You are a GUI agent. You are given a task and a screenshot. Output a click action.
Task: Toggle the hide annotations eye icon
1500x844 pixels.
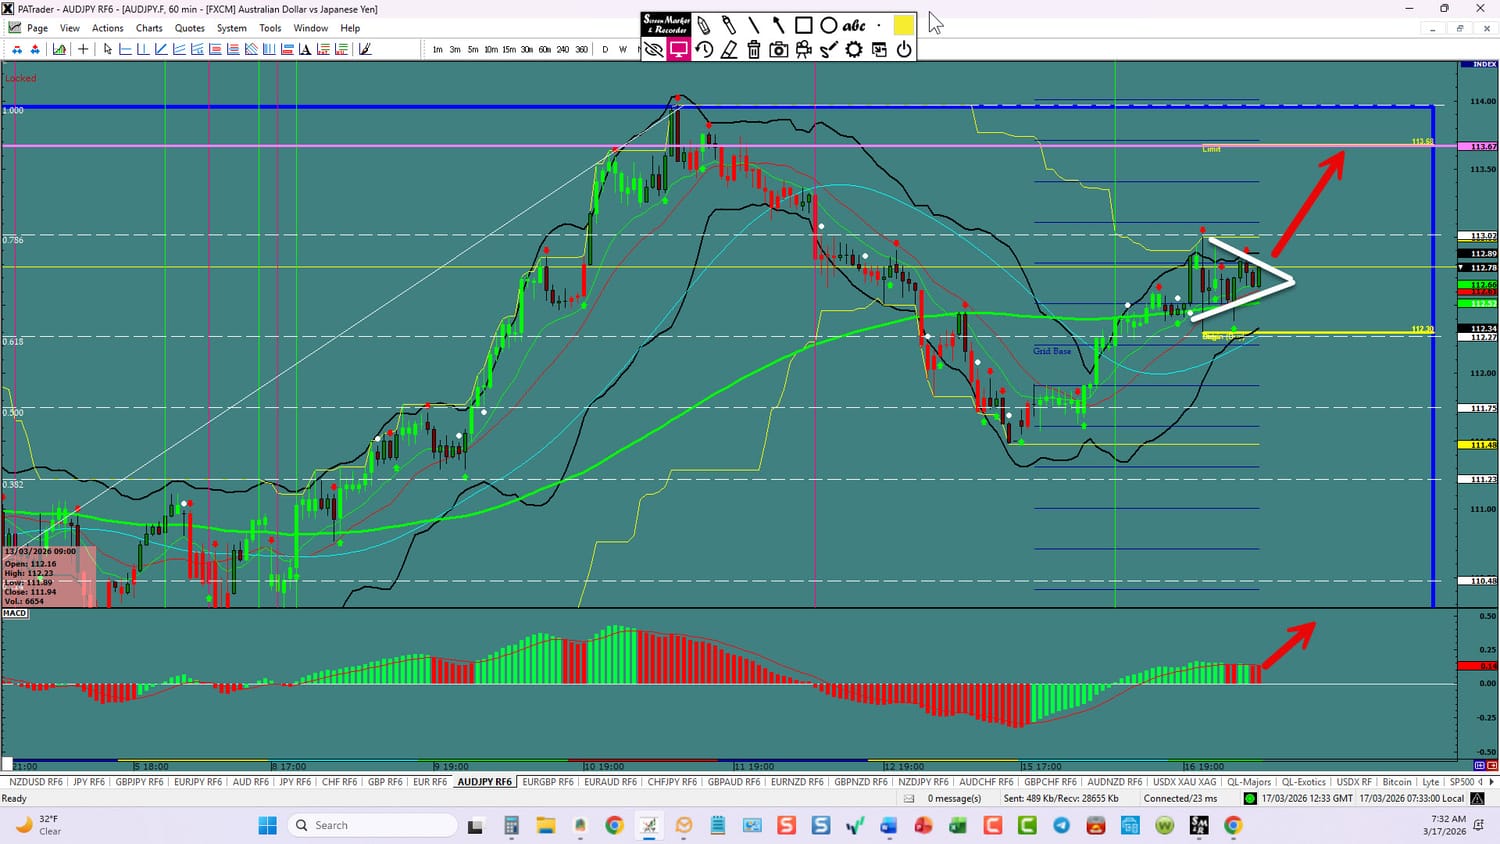(654, 49)
